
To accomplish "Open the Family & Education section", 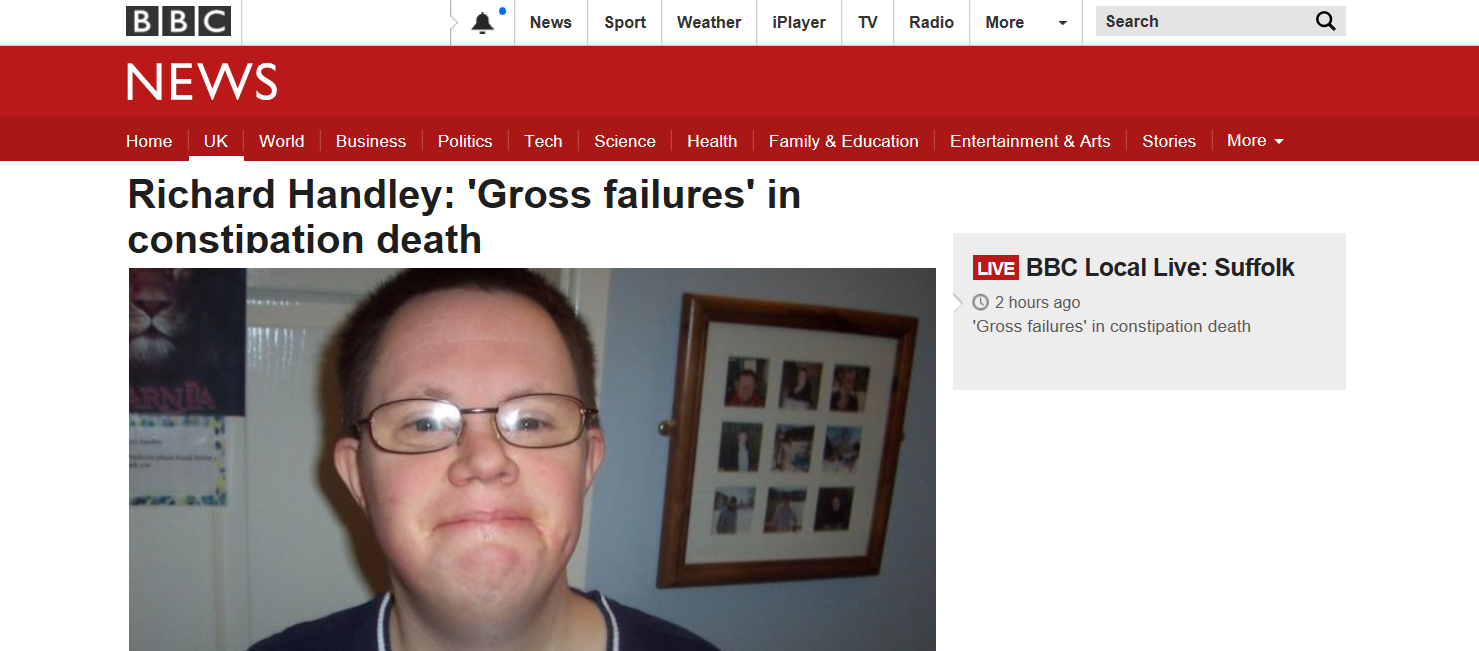I will click(x=843, y=141).
